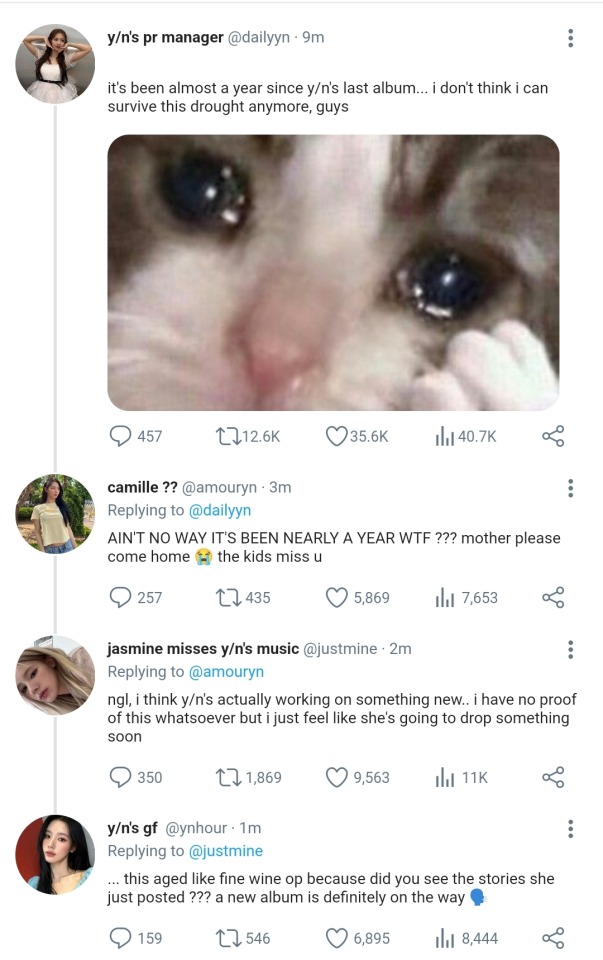Share the tweet from y/n's gf
This screenshot has height=960, width=603.
coord(553,938)
